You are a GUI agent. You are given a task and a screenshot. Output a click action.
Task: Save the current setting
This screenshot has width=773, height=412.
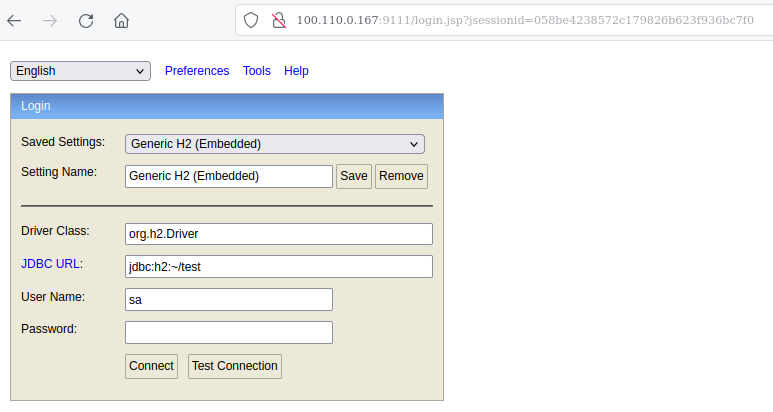pyautogui.click(x=353, y=176)
